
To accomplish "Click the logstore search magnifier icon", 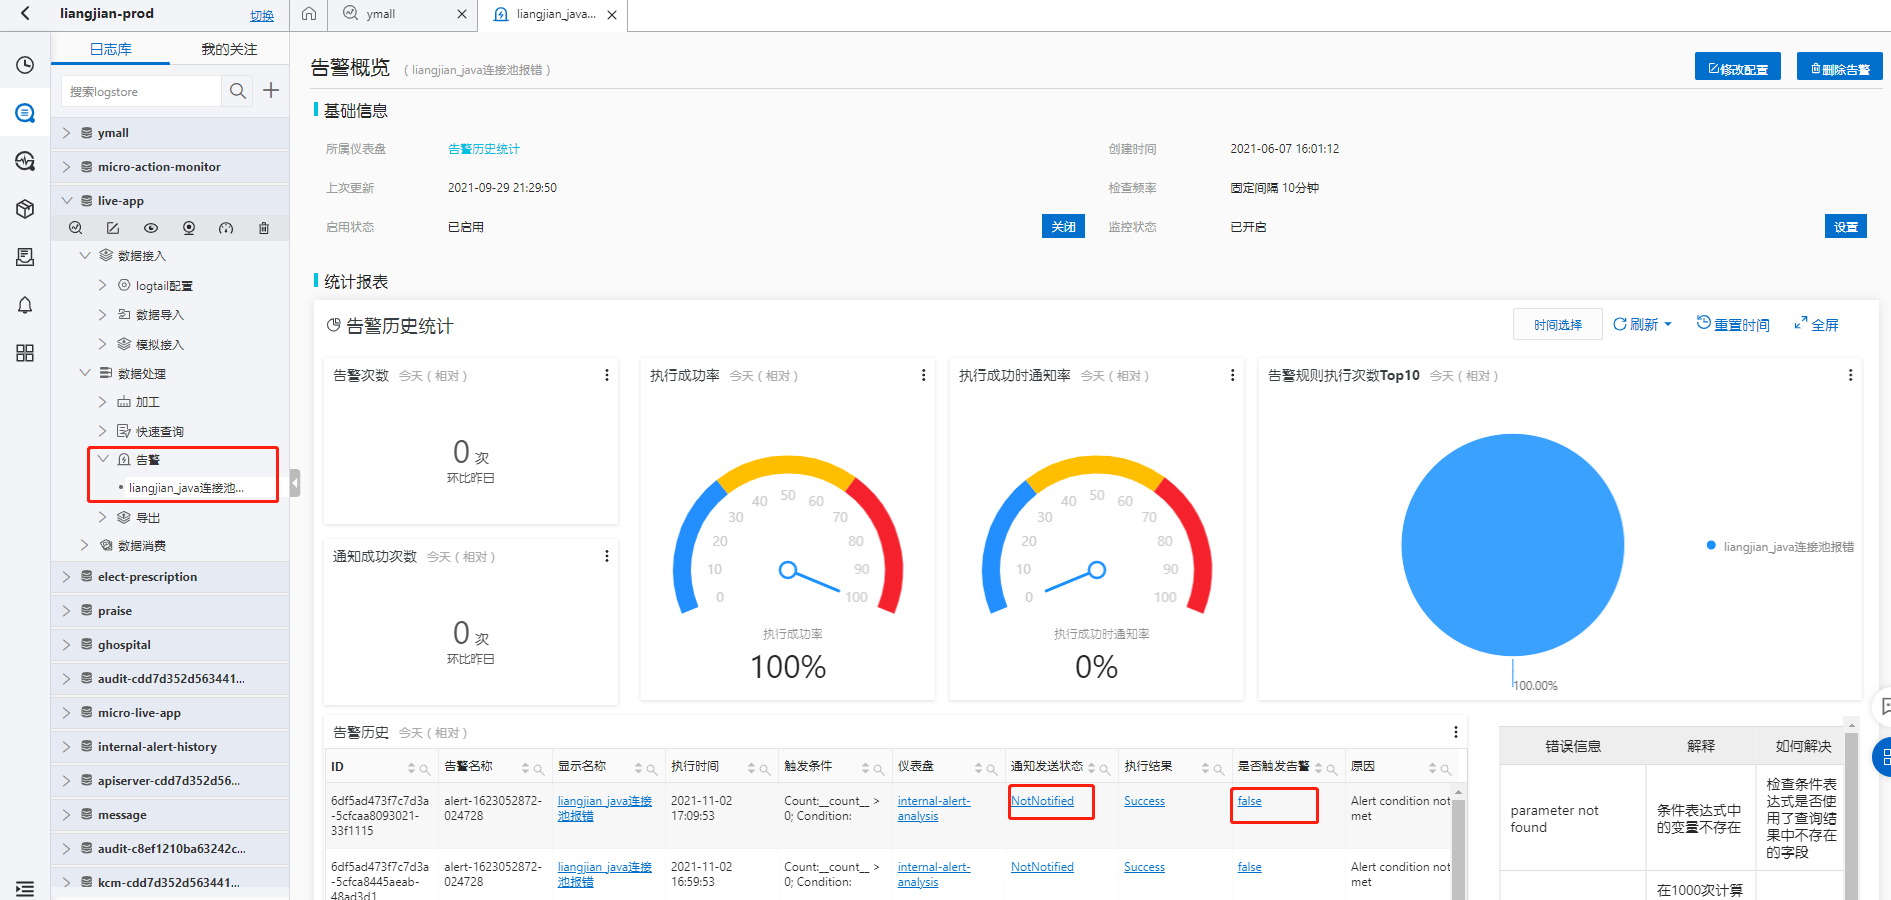I will pyautogui.click(x=237, y=91).
